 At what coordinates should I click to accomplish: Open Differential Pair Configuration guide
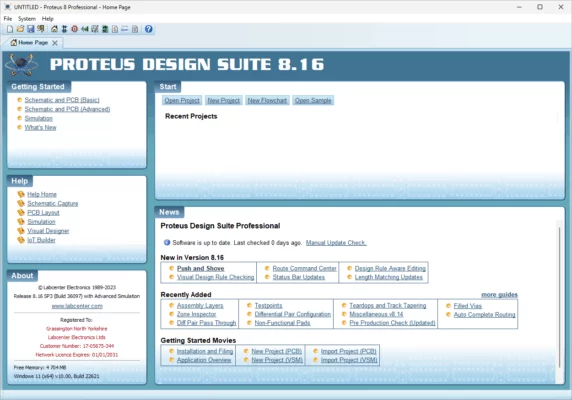pos(293,314)
